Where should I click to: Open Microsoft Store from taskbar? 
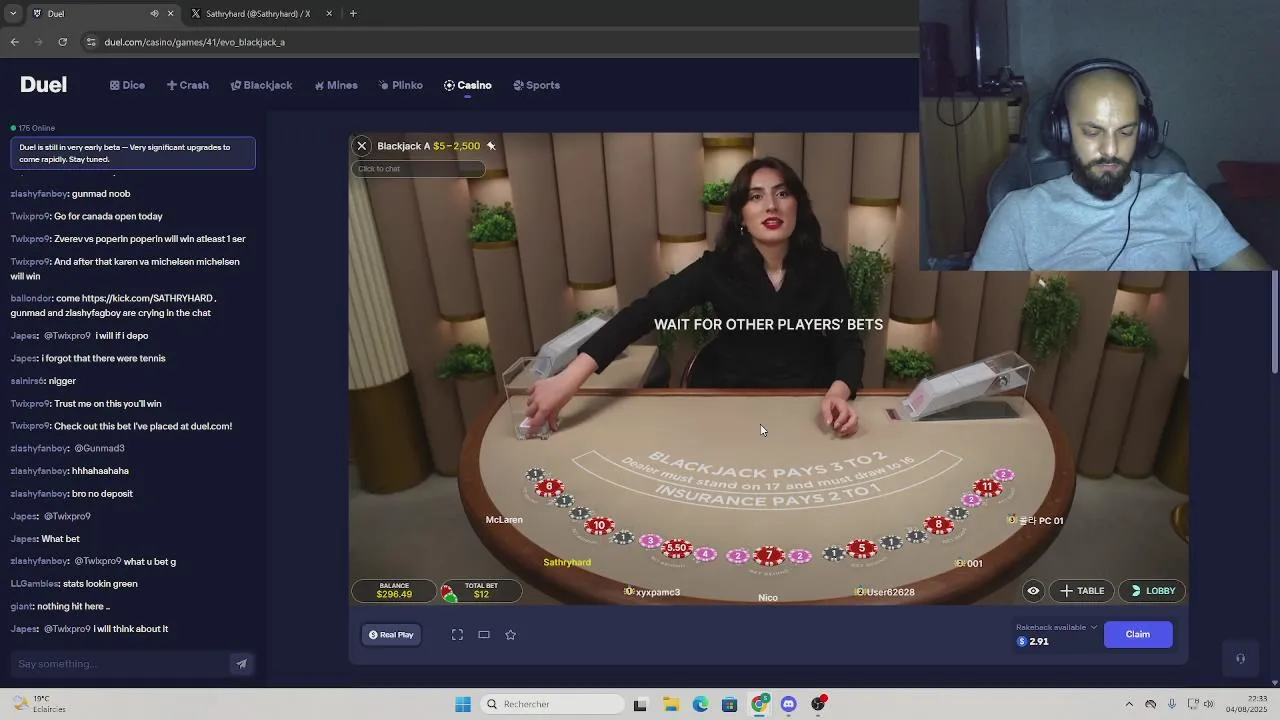[729, 704]
